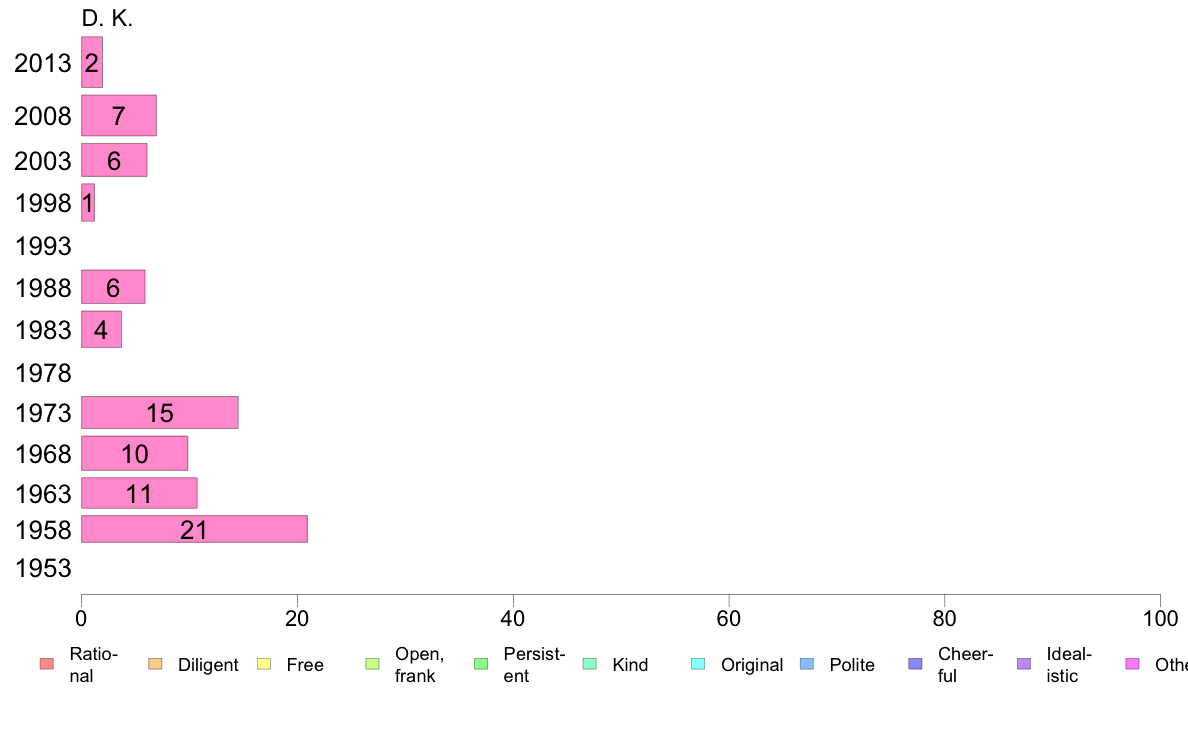Click the Free legend yellow swatch
The height and width of the screenshot is (736, 1188).
[264, 664]
